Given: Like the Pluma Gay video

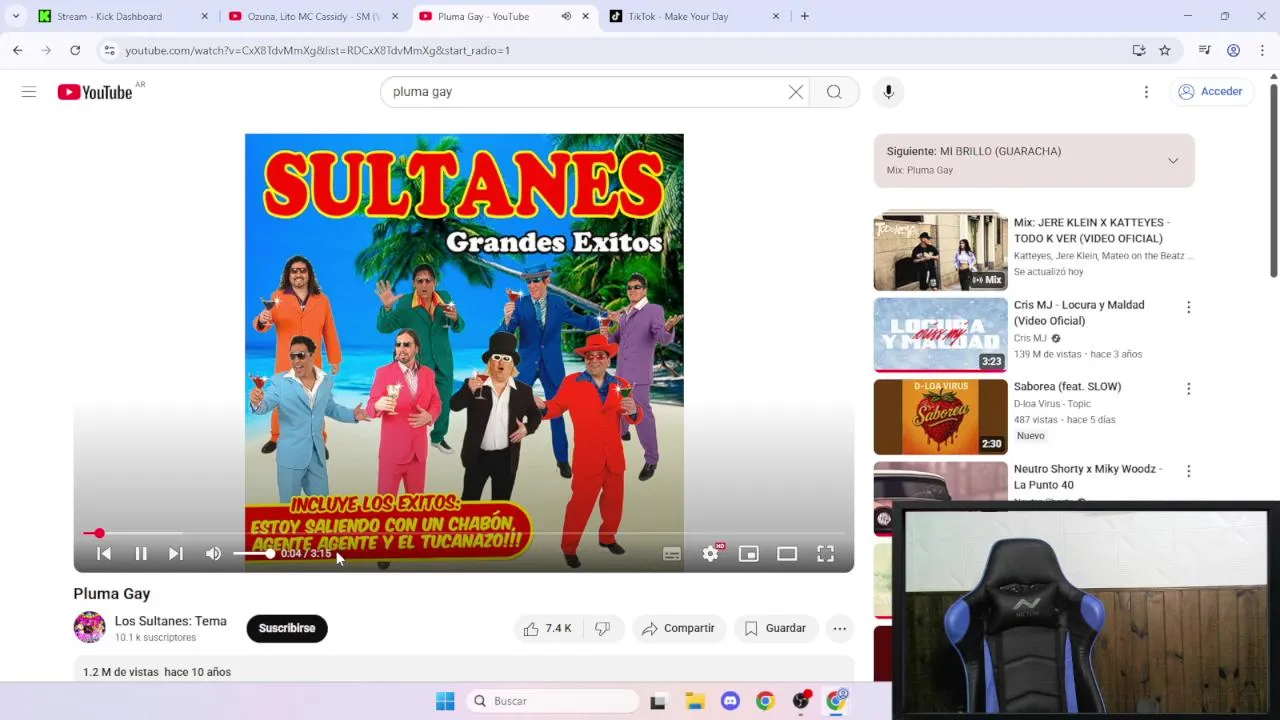Looking at the screenshot, I should coord(548,628).
